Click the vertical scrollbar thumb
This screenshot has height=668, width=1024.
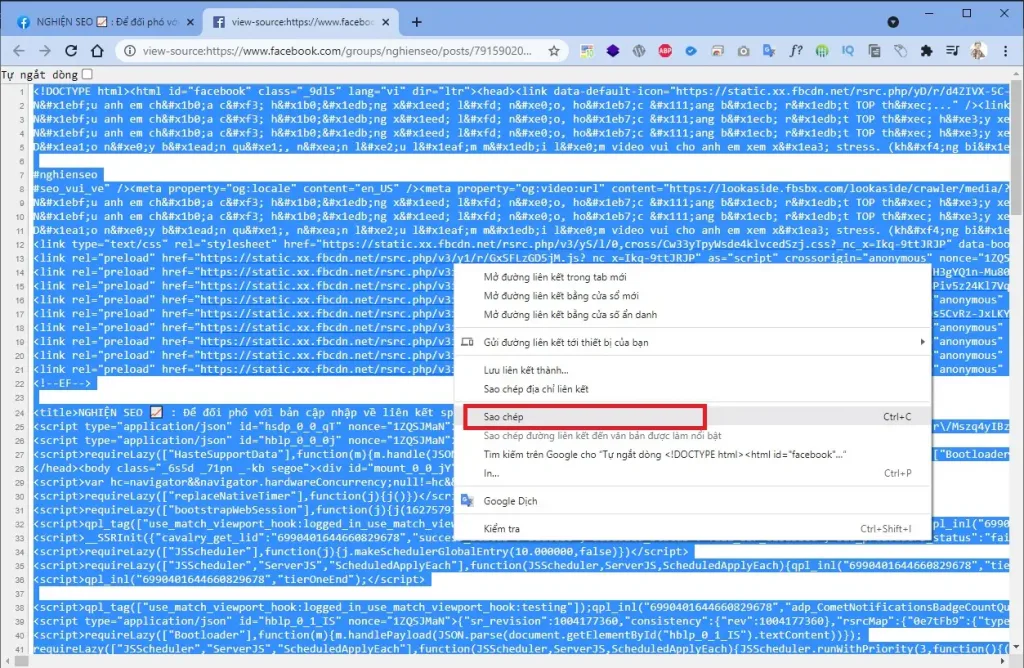click(1017, 148)
